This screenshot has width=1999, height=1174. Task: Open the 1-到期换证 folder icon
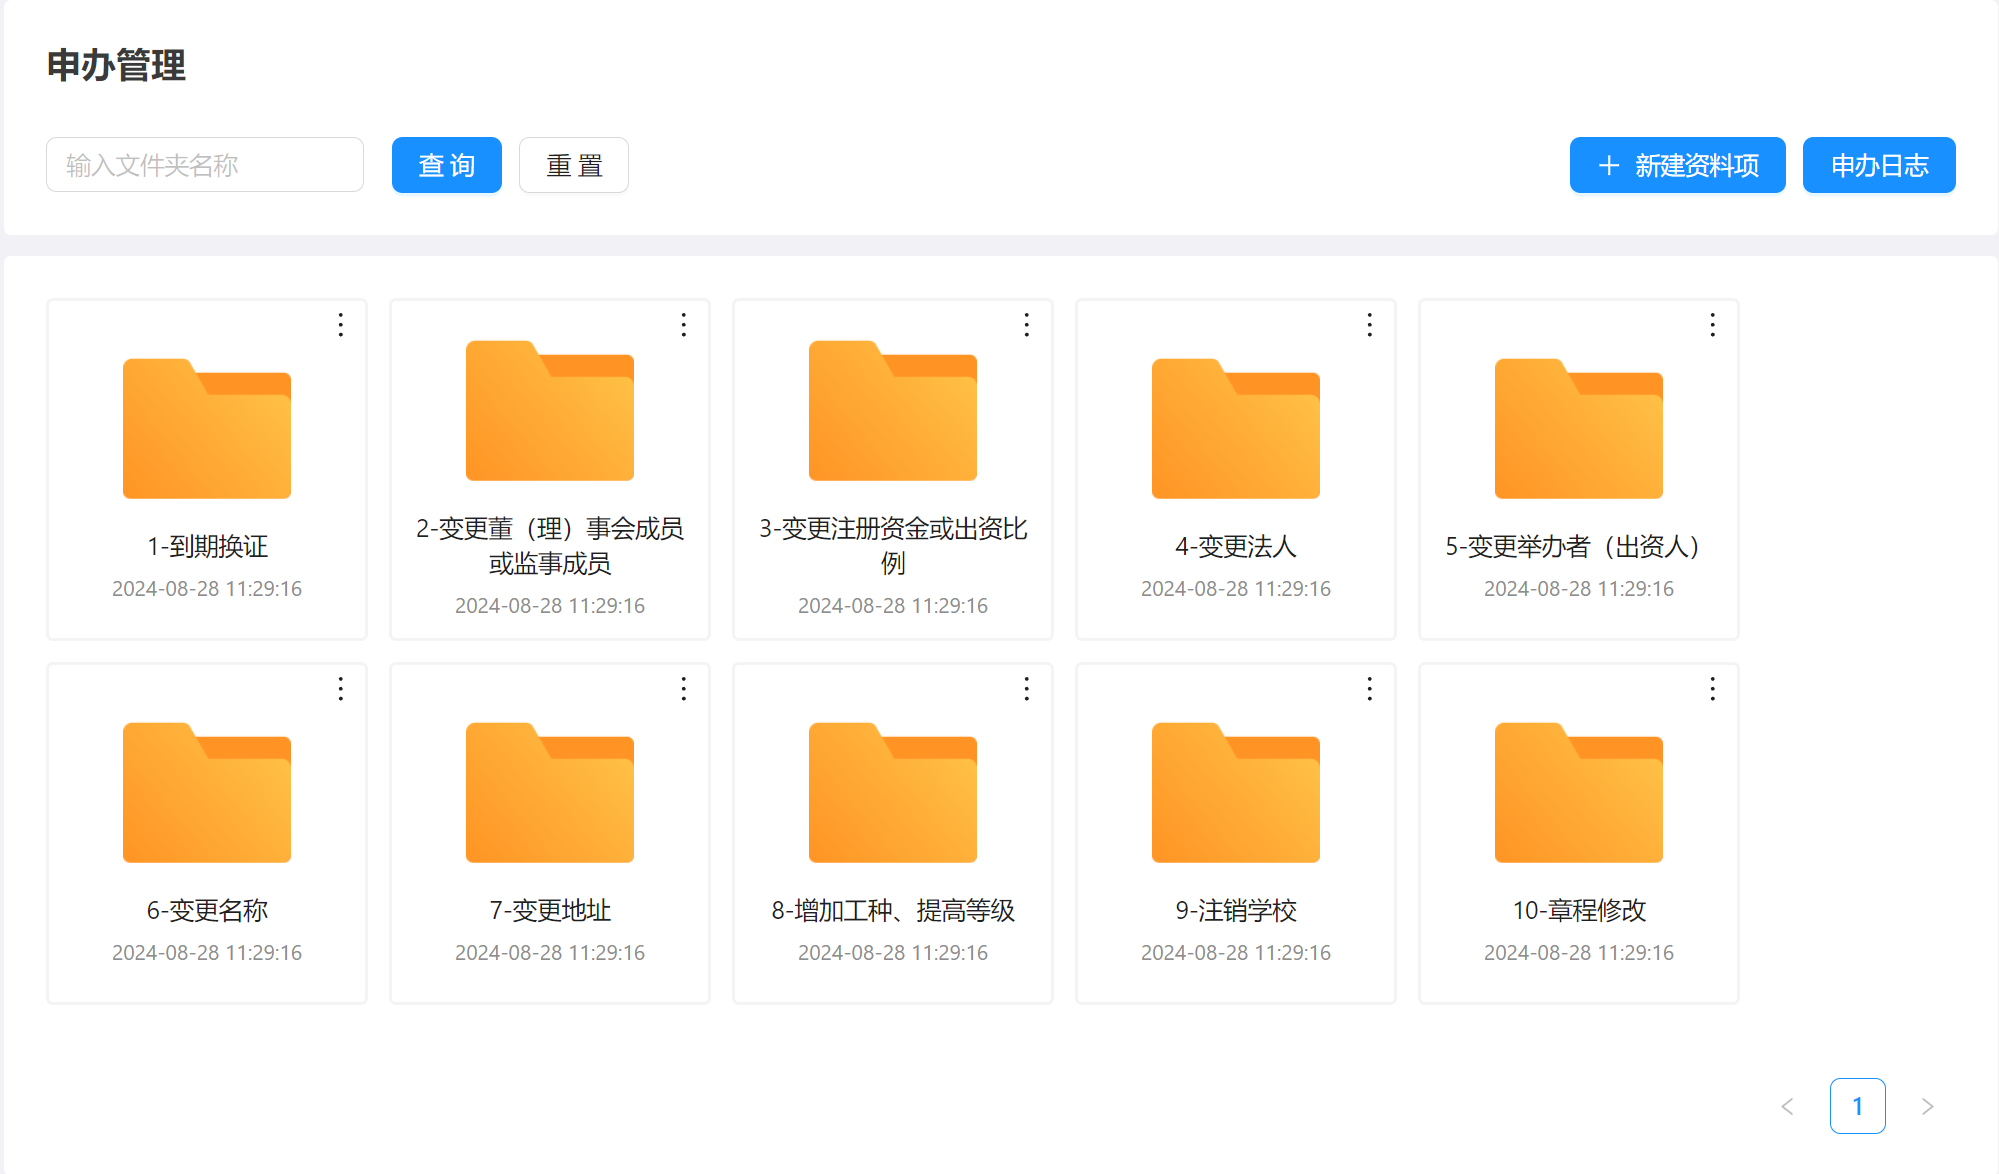(x=207, y=428)
